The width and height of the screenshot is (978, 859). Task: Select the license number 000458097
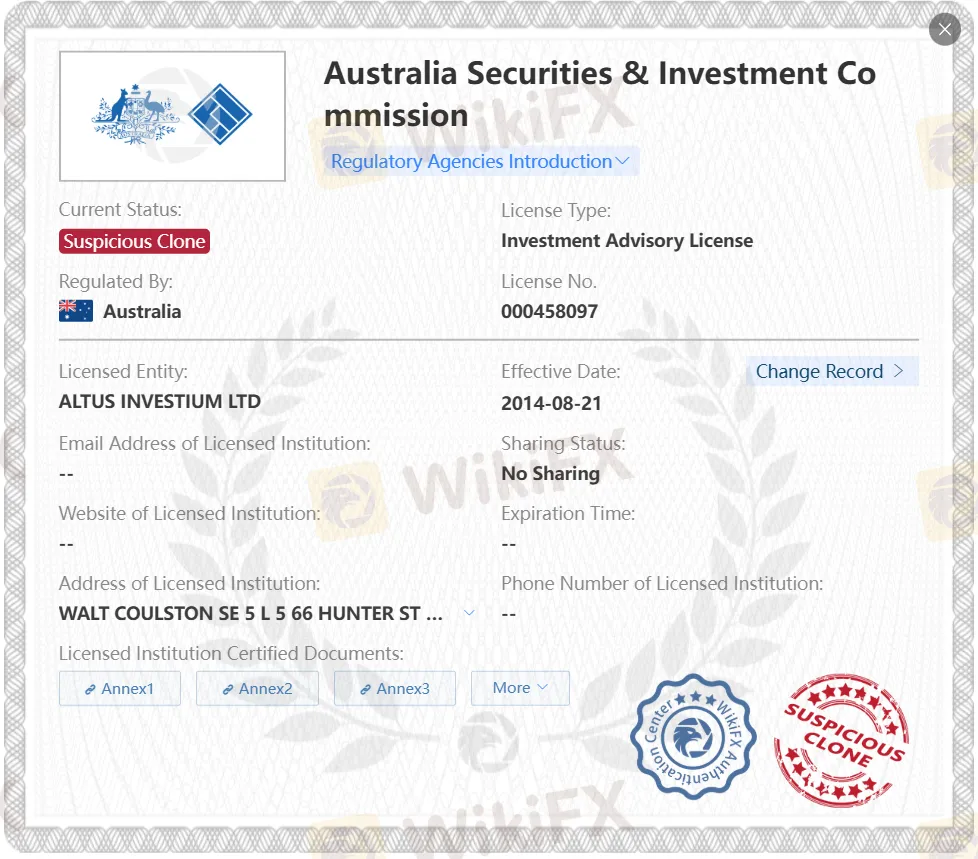[x=549, y=311]
